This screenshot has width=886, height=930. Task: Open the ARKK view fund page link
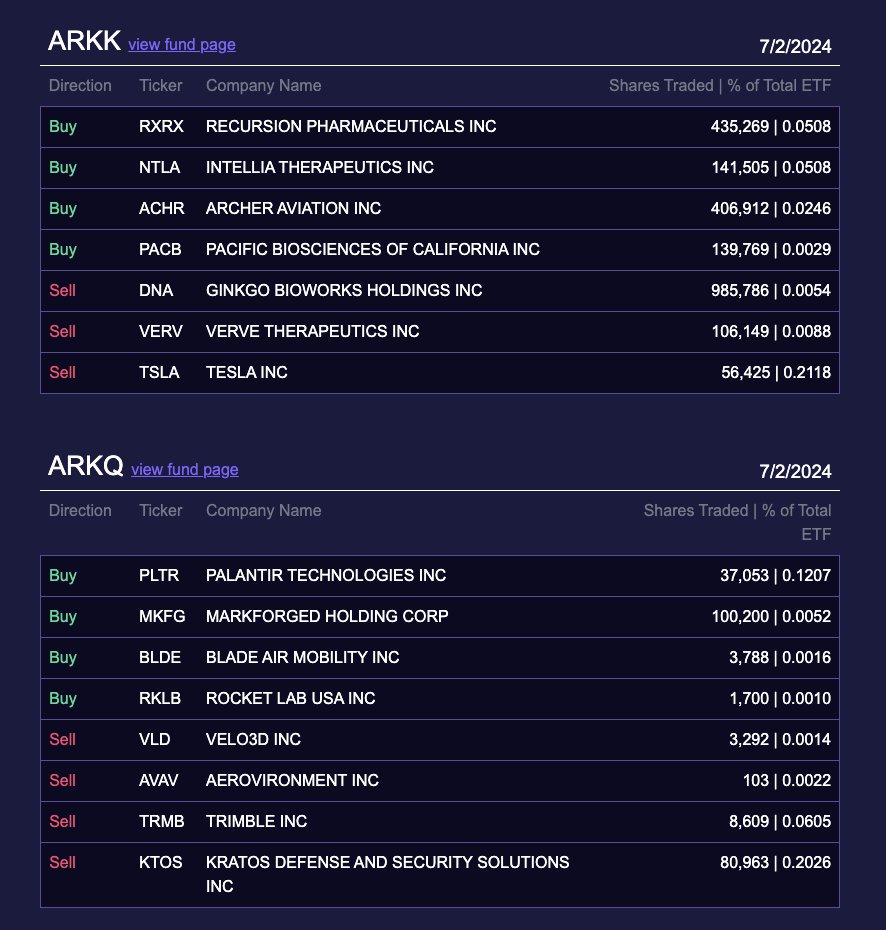tap(182, 44)
